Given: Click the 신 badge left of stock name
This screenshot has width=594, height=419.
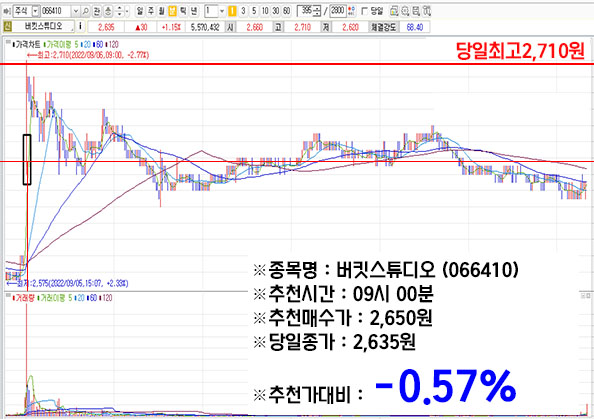Looking at the screenshot, I should click(x=8, y=27).
